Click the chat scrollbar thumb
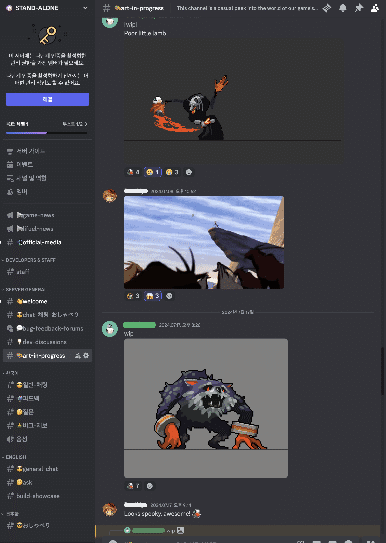This screenshot has width=386, height=543. [x=382, y=371]
